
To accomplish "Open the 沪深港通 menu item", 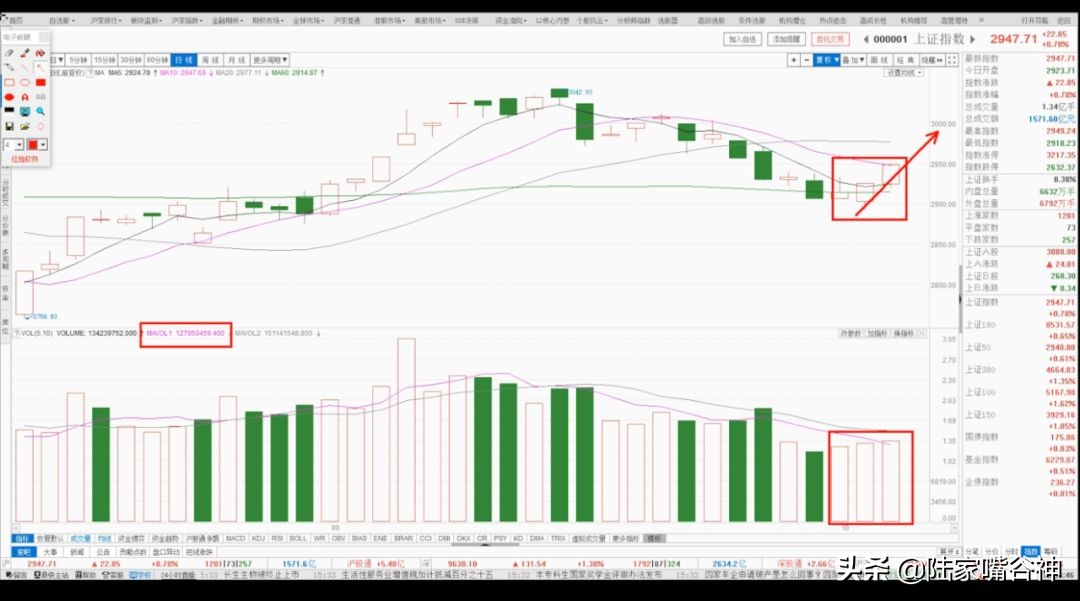I will [347, 20].
